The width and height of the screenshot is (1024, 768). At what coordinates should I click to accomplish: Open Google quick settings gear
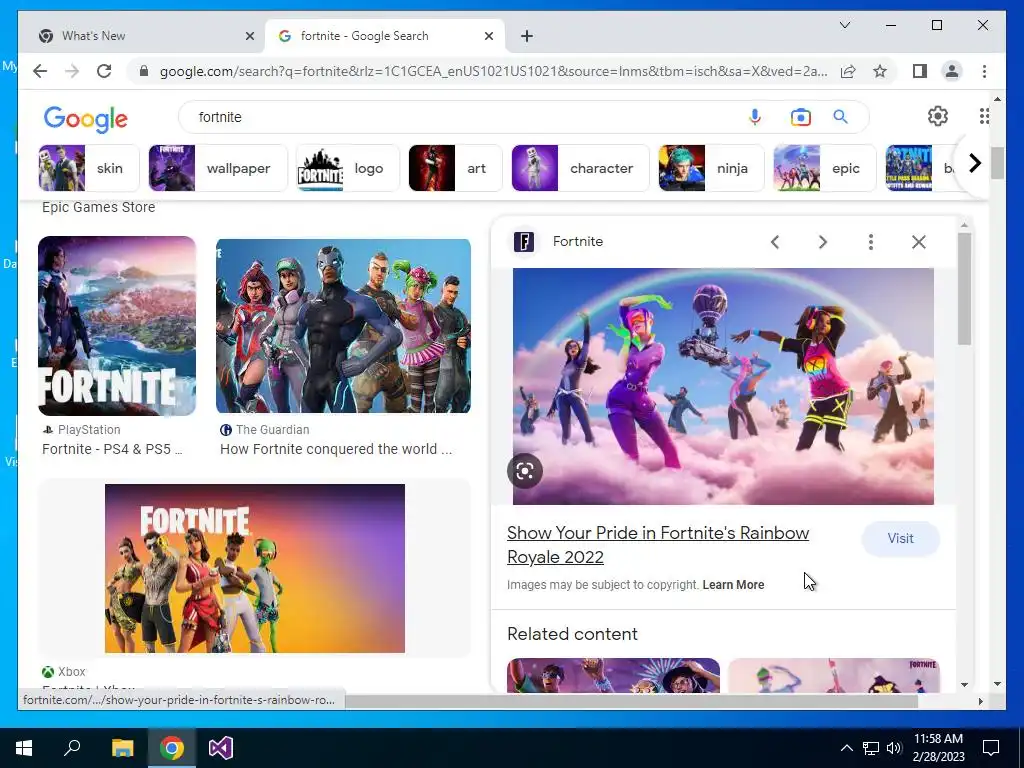pos(938,116)
